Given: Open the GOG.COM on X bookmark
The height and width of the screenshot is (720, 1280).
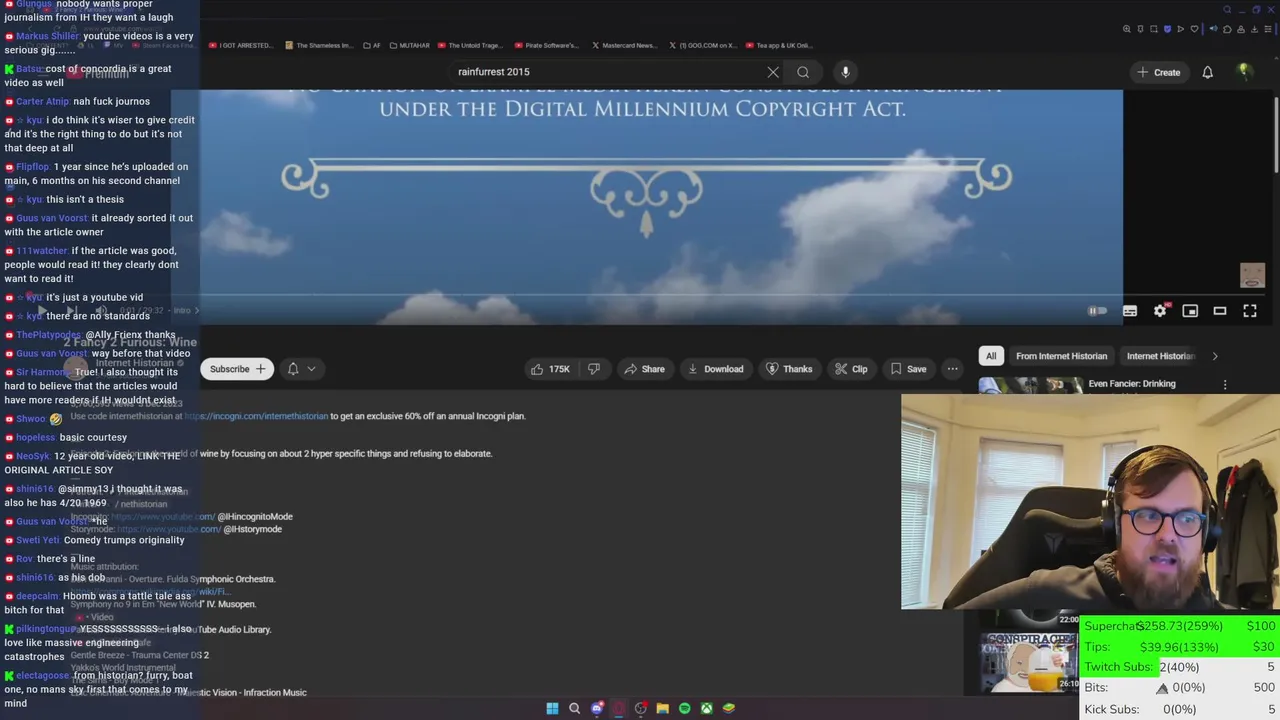Looking at the screenshot, I should click(x=702, y=45).
